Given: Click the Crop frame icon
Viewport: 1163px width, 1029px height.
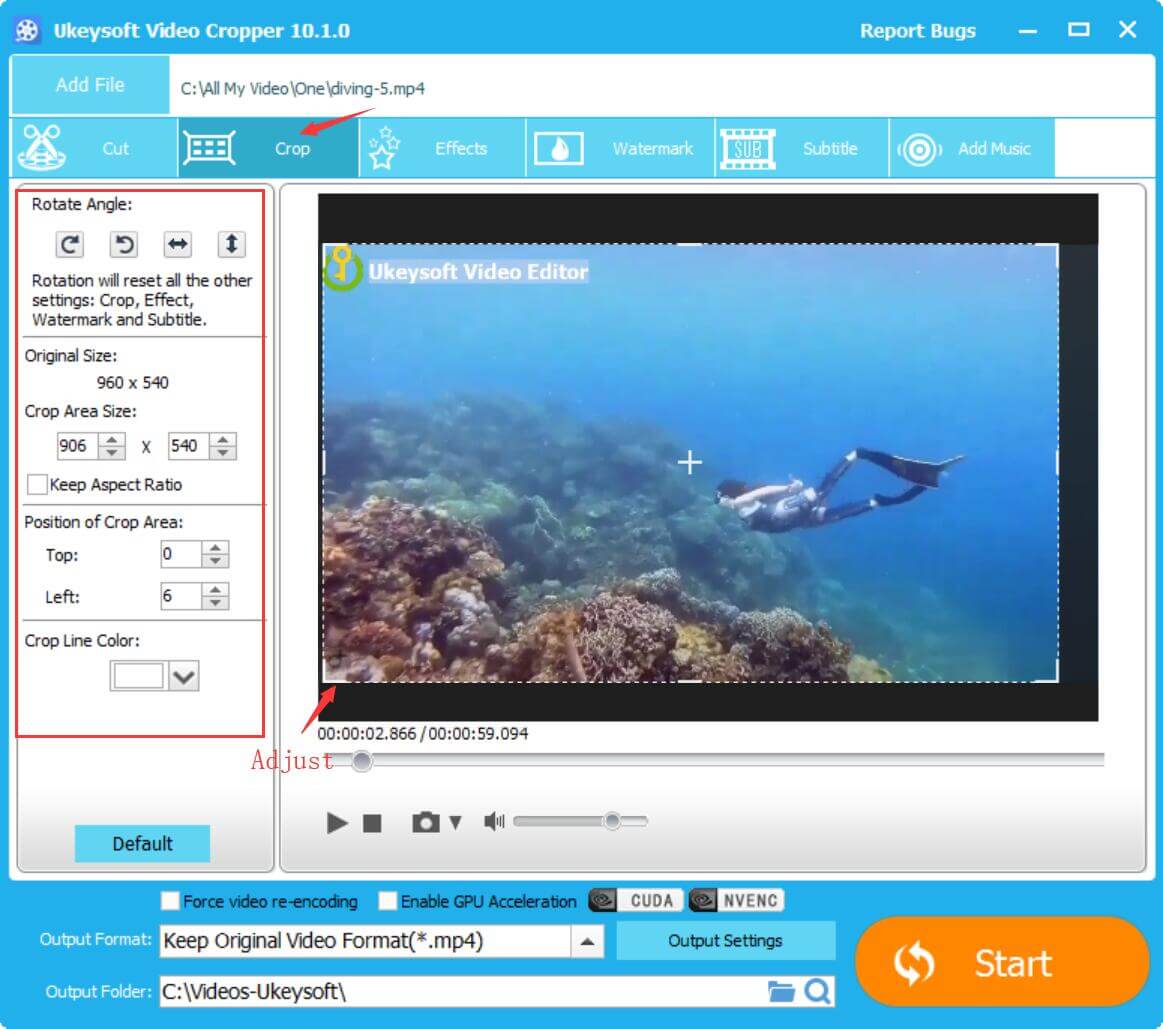Looking at the screenshot, I should click(209, 148).
